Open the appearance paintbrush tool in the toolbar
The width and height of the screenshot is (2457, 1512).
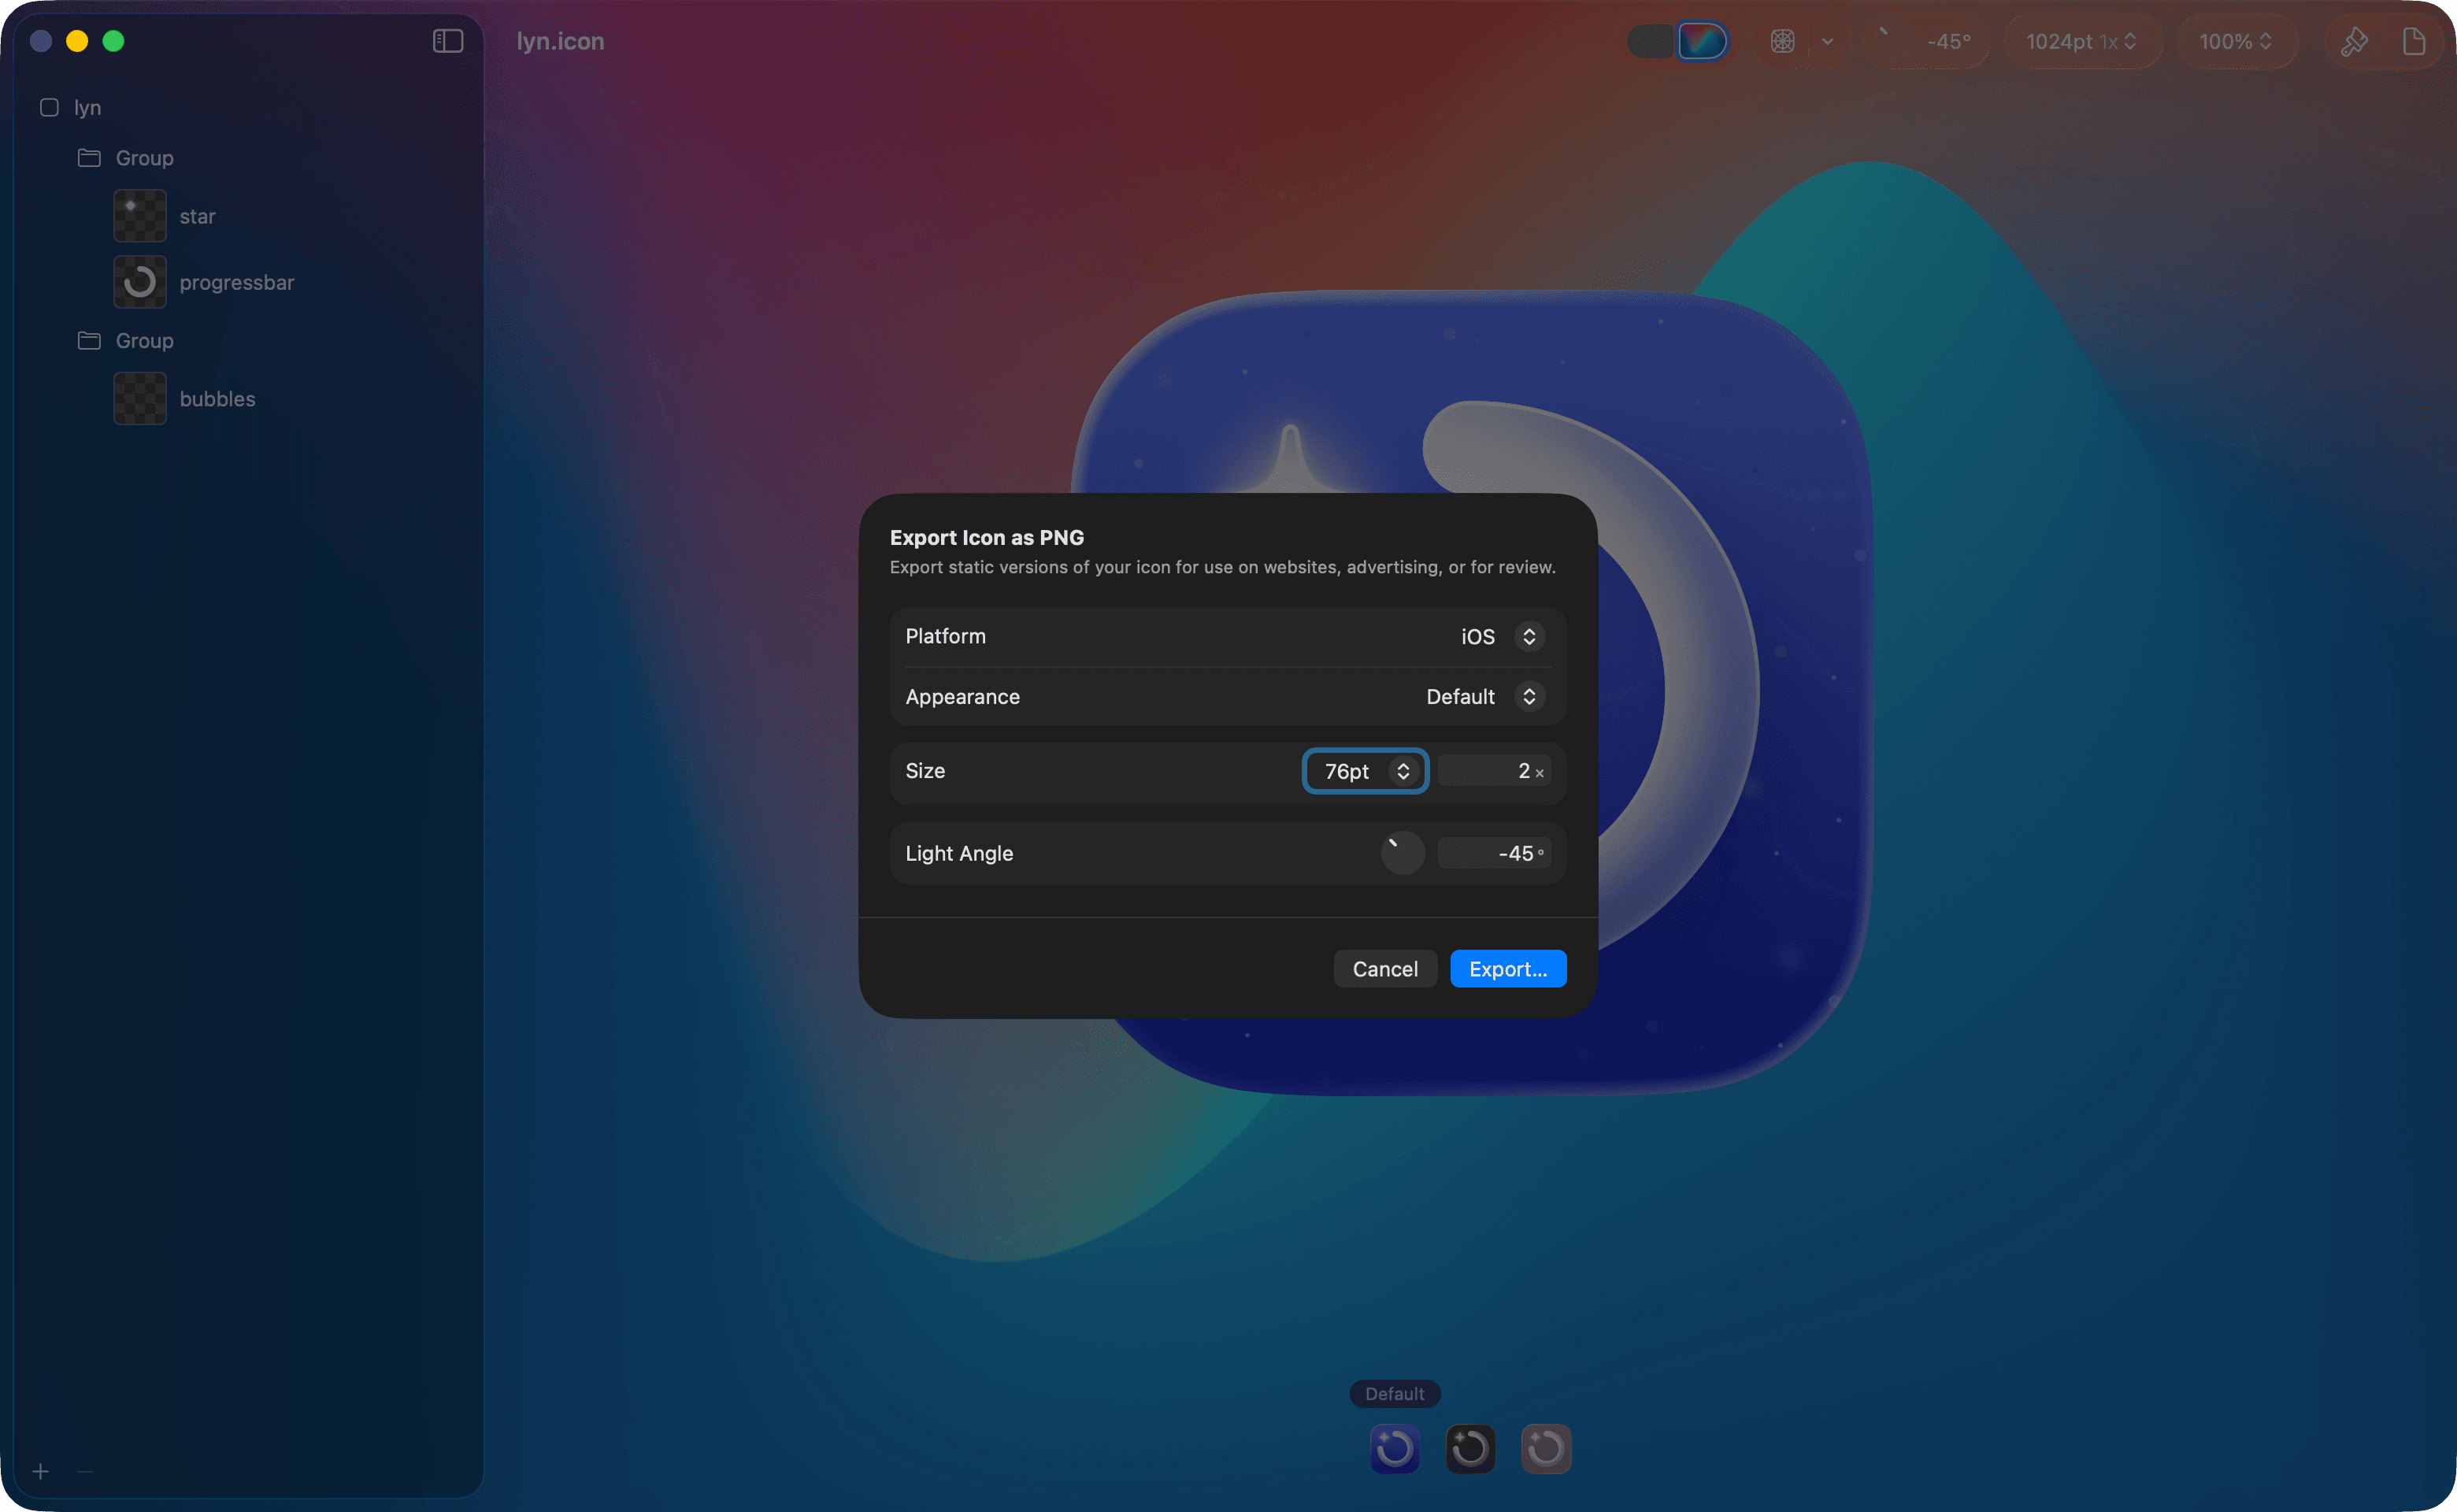[2353, 41]
